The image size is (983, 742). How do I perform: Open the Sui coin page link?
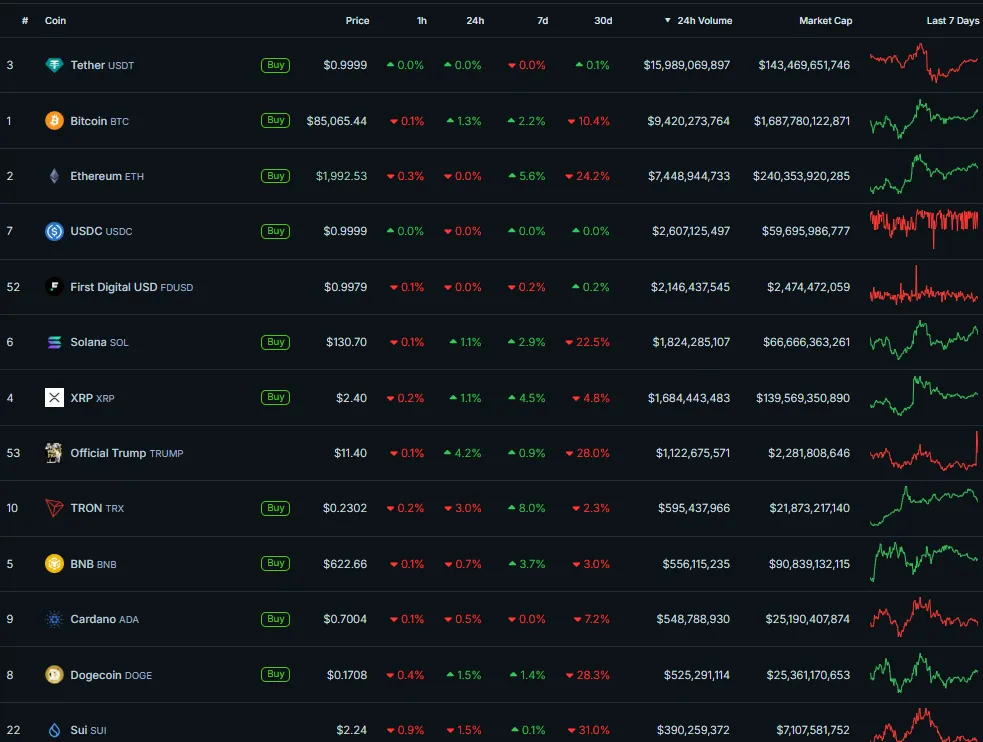(x=88, y=730)
